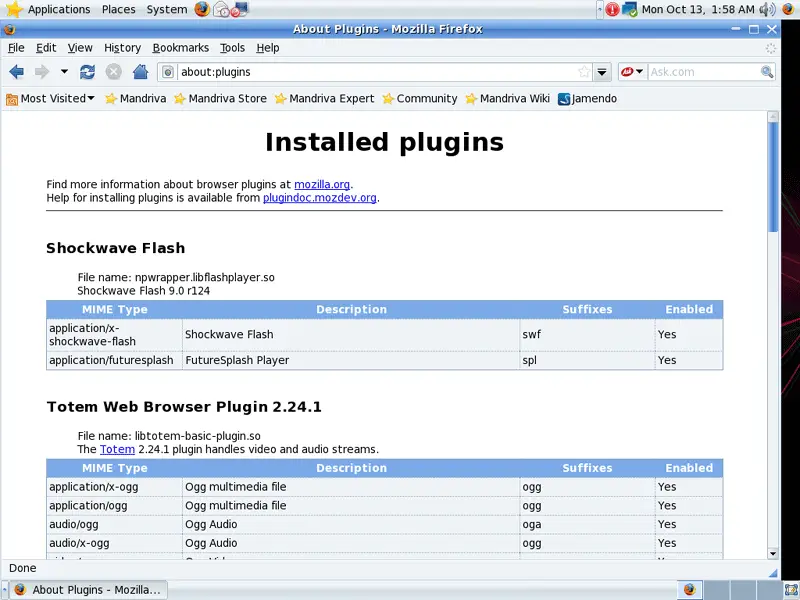This screenshot has width=800, height=600.
Task: Click the Firefox icon at panel's right end
Action: (788, 9)
